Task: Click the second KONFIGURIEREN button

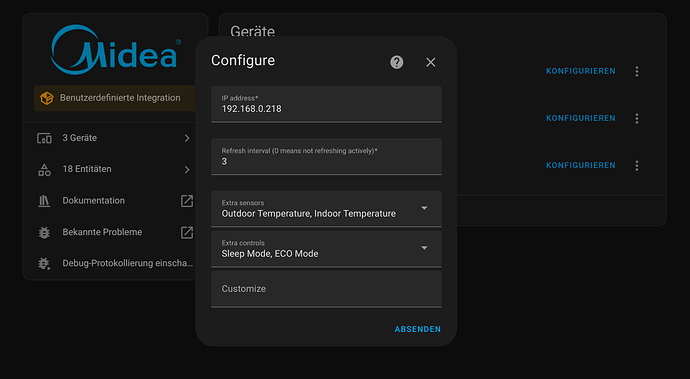Action: click(x=580, y=118)
